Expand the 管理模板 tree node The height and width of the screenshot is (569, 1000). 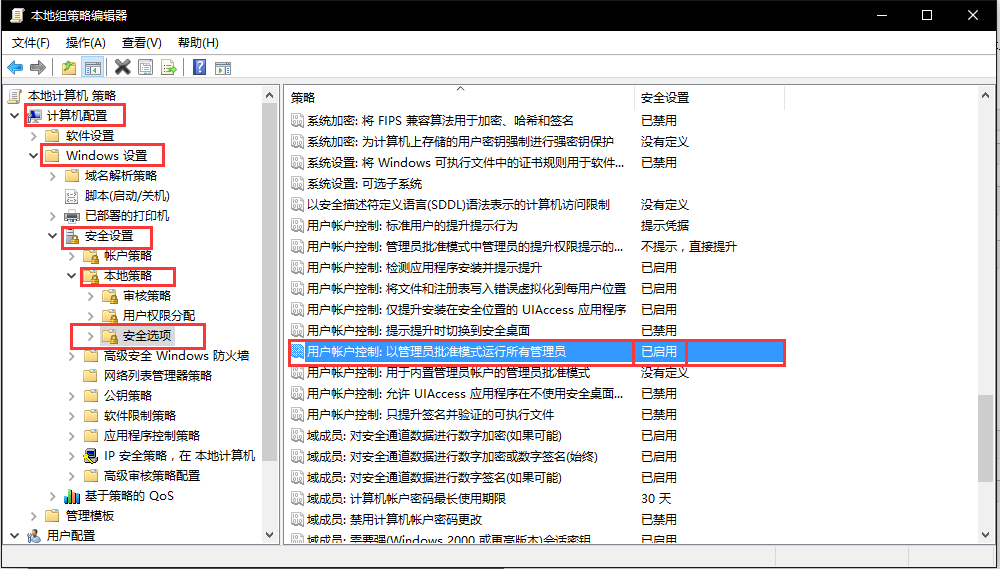[33, 516]
